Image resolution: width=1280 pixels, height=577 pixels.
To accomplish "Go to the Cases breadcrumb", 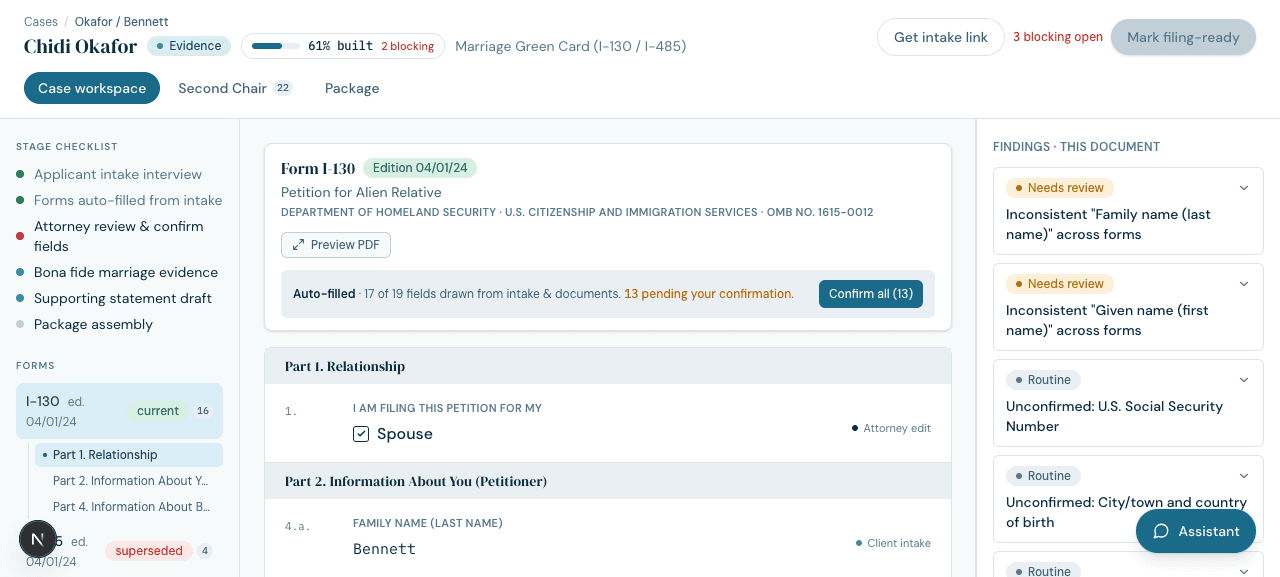I will (41, 21).
